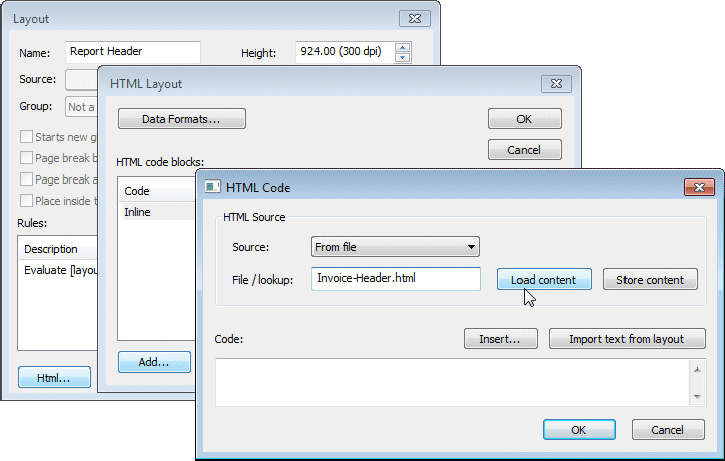
Task: Toggle the Starts new group checkbox
Action: pos(25,137)
